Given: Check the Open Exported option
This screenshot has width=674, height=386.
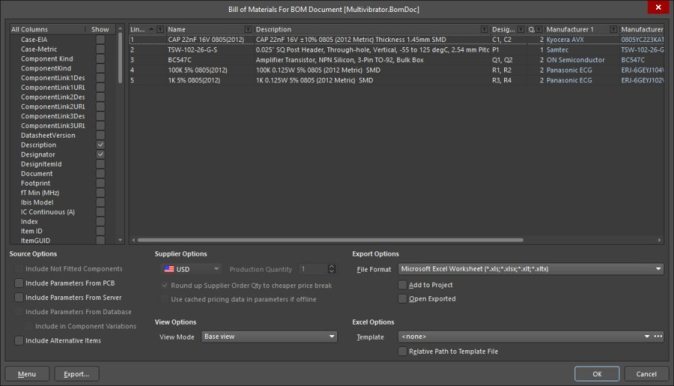Looking at the screenshot, I should 402,299.
